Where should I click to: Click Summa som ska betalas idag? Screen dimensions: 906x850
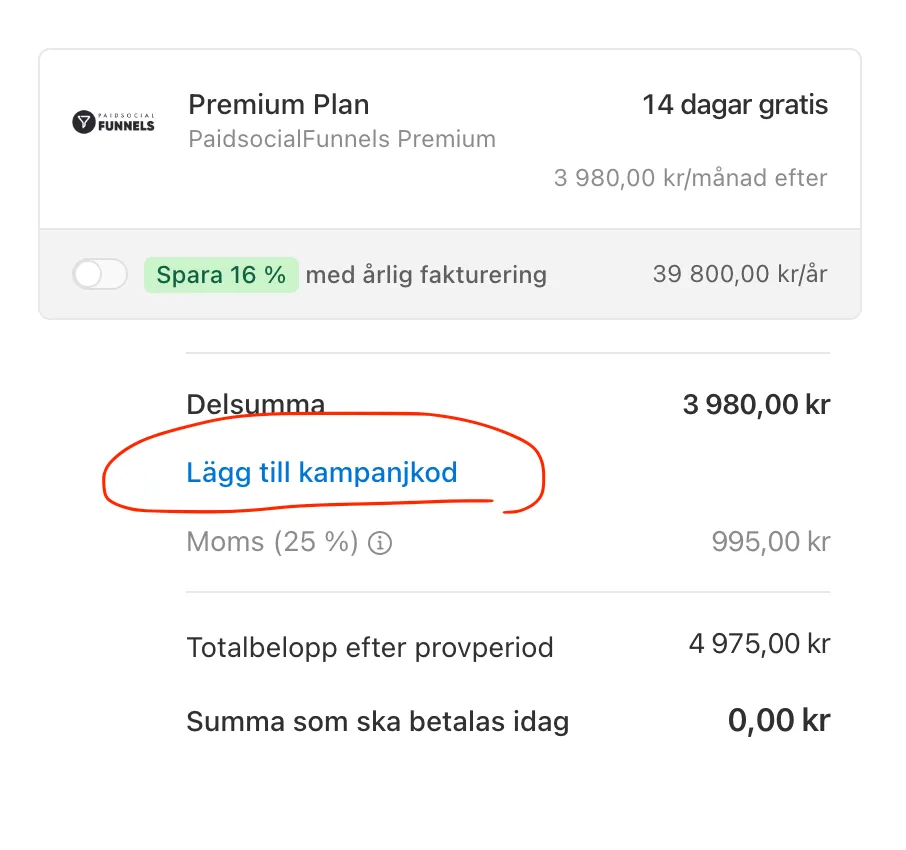tap(378, 722)
